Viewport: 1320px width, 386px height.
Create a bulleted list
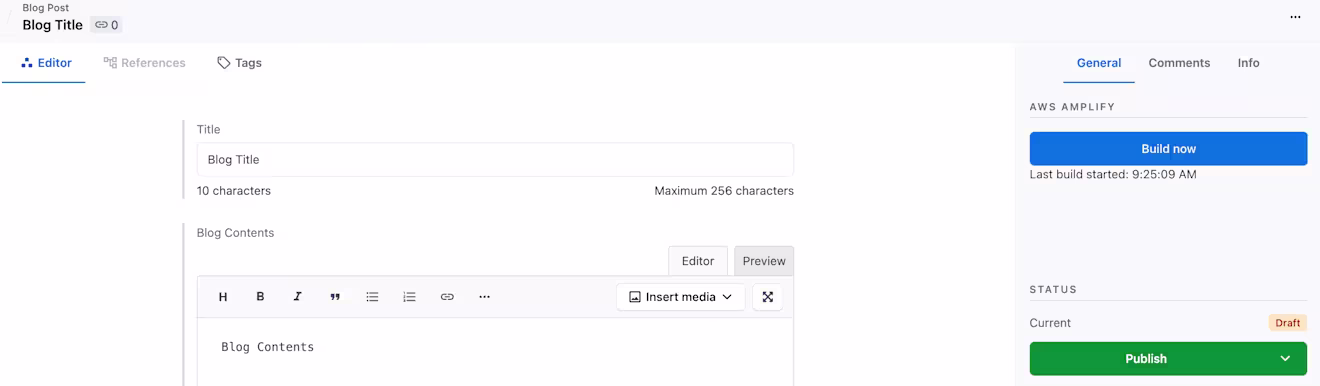pos(372,297)
